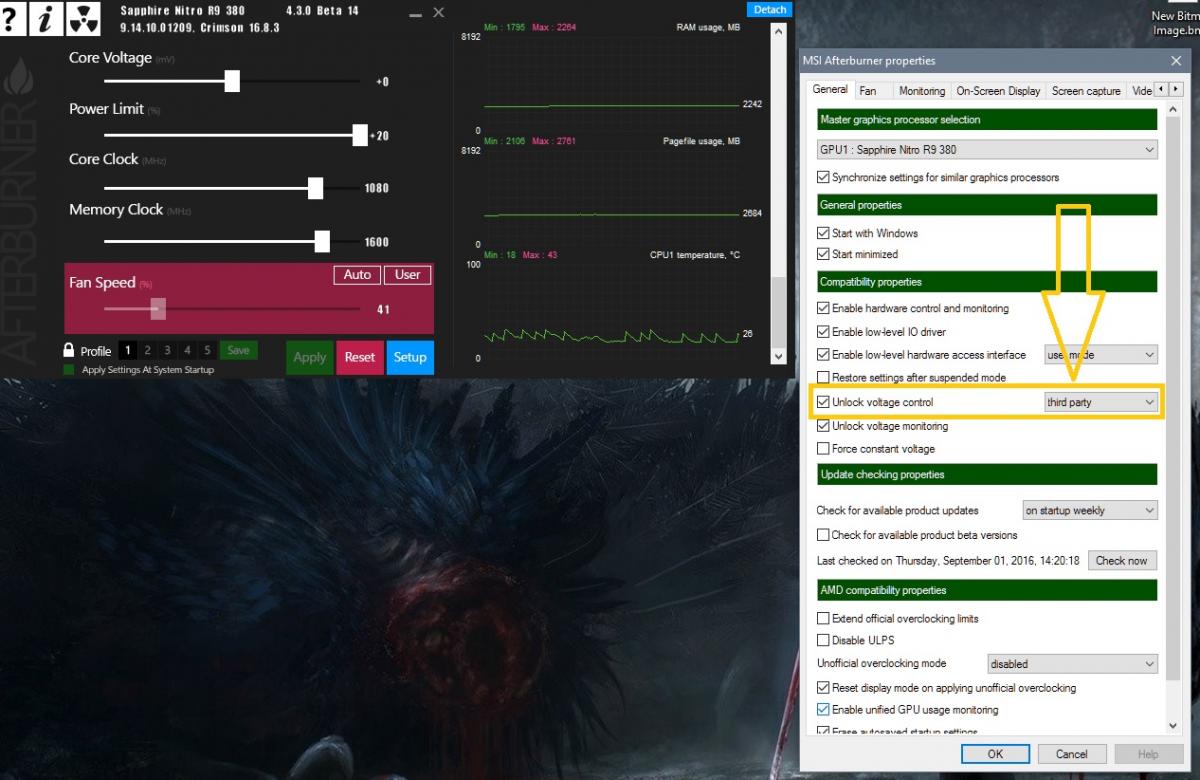The image size is (1200, 780).
Task: Click the Core Clock slider handle
Action: click(316, 188)
